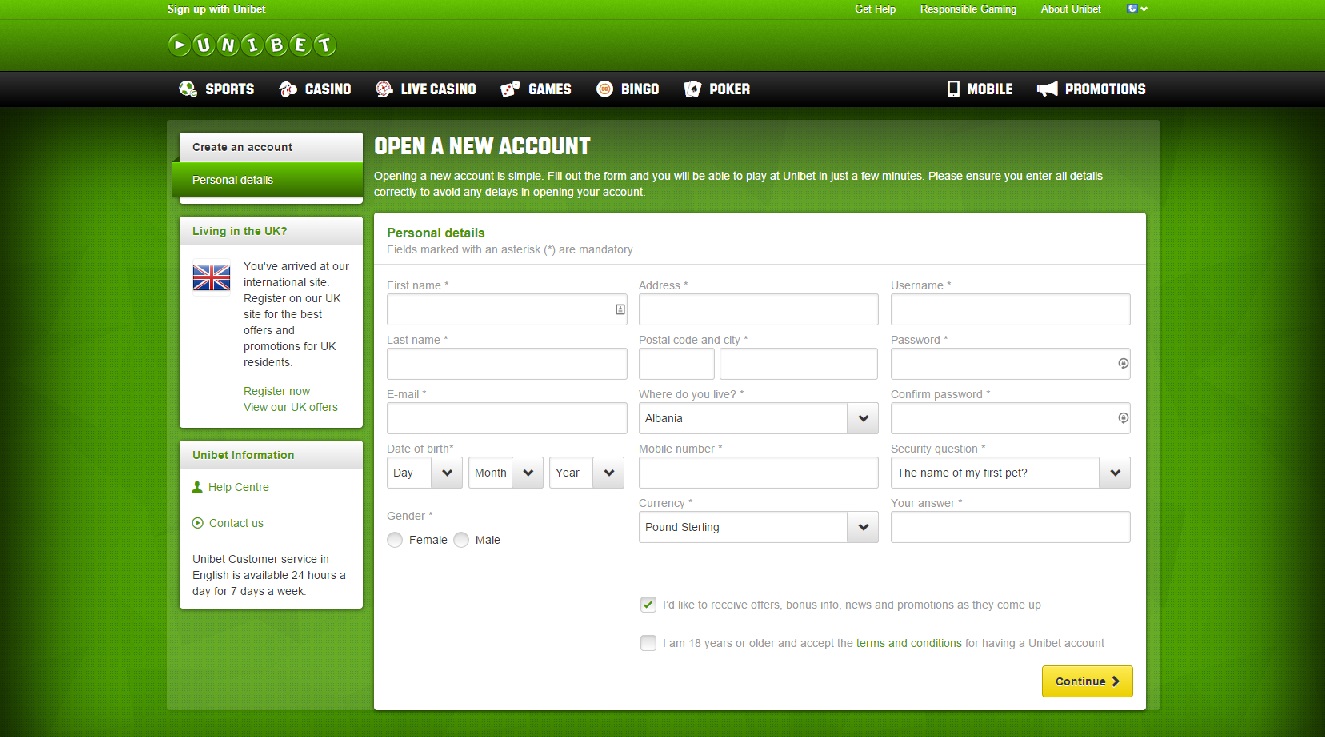Open the language flag selector

pos(1137,9)
